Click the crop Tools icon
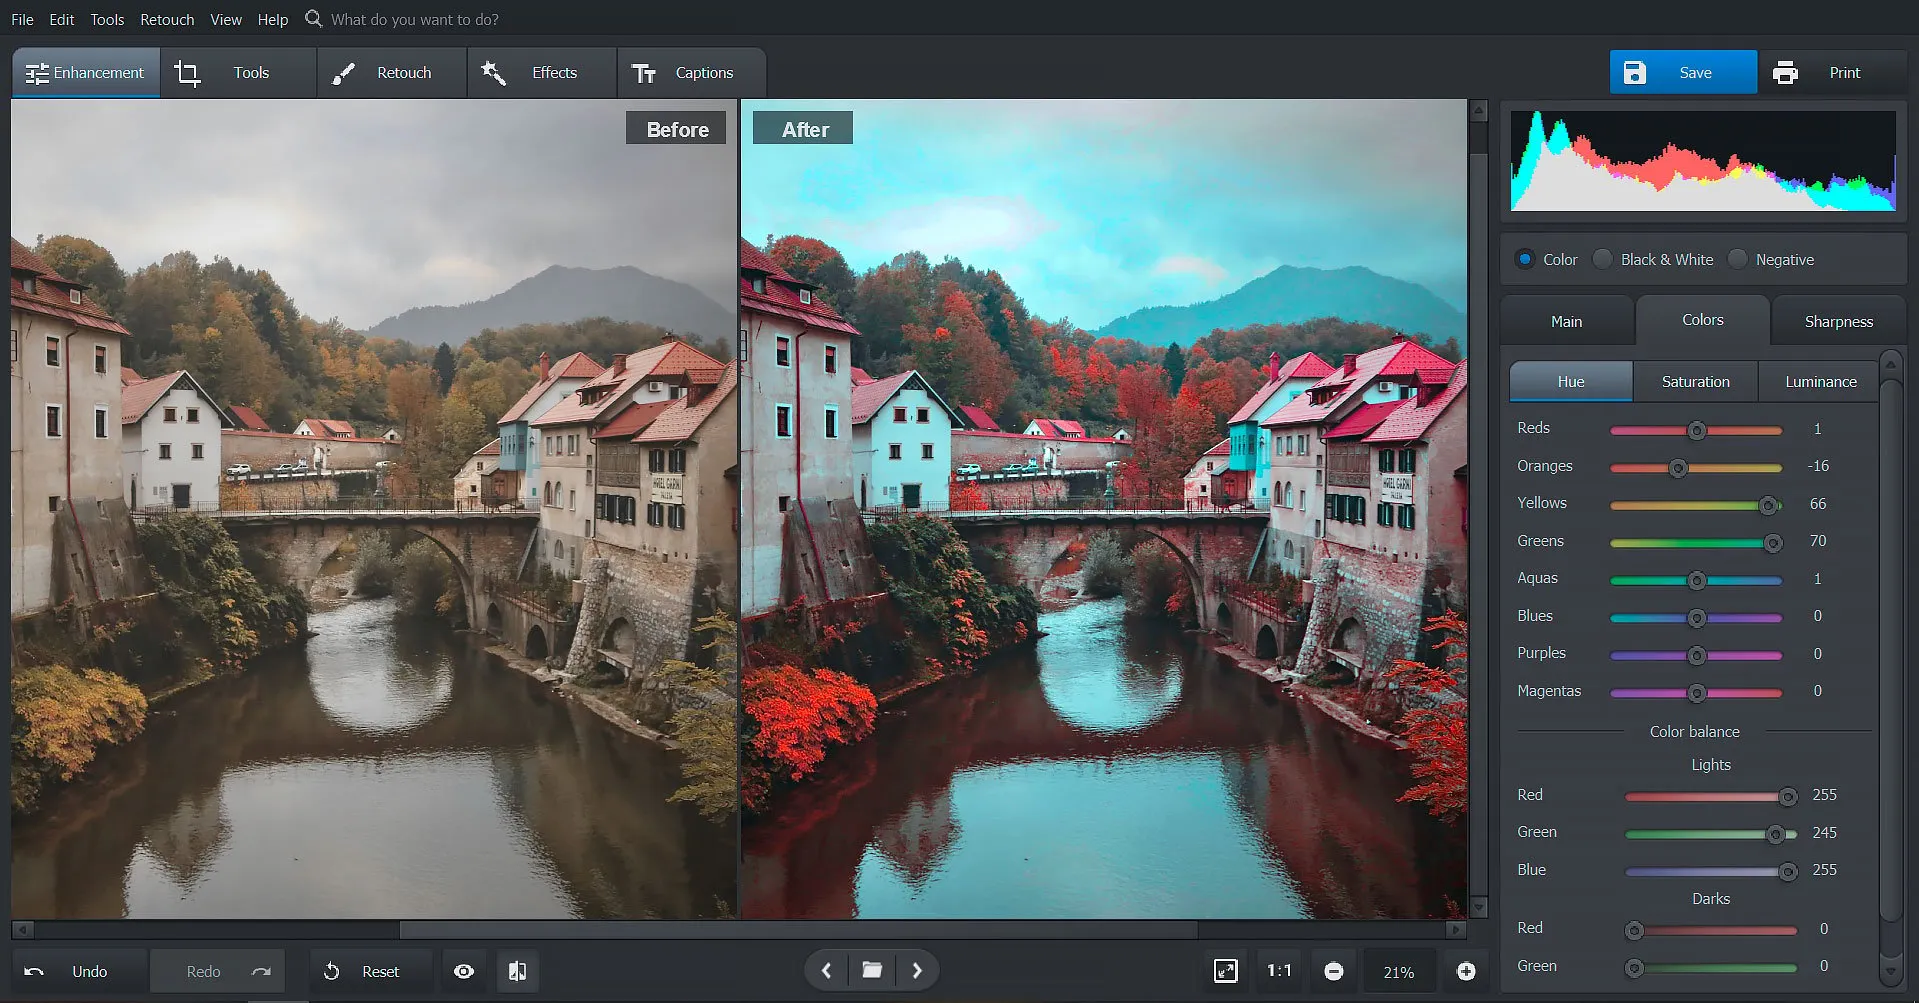 (187, 73)
